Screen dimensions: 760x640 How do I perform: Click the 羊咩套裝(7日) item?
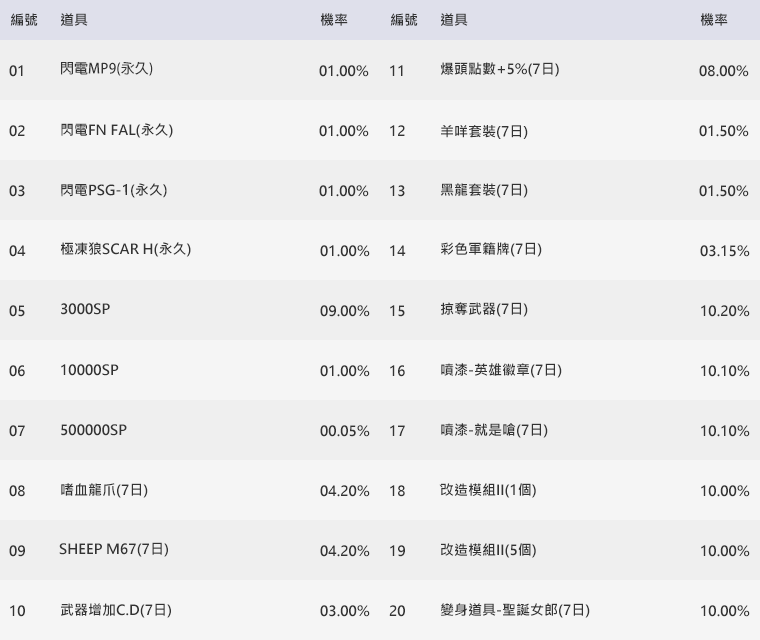pyautogui.click(x=484, y=131)
